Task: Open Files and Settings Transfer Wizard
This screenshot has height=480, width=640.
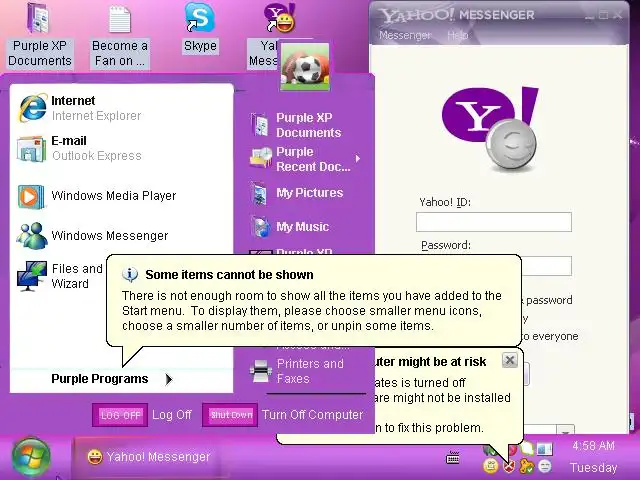Action: (61, 276)
